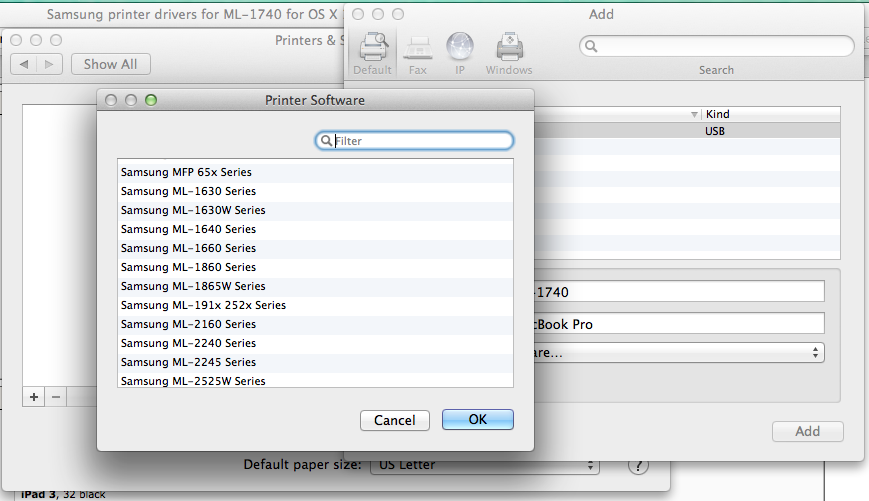Go forward with the right arrow in Printers window

coord(49,64)
